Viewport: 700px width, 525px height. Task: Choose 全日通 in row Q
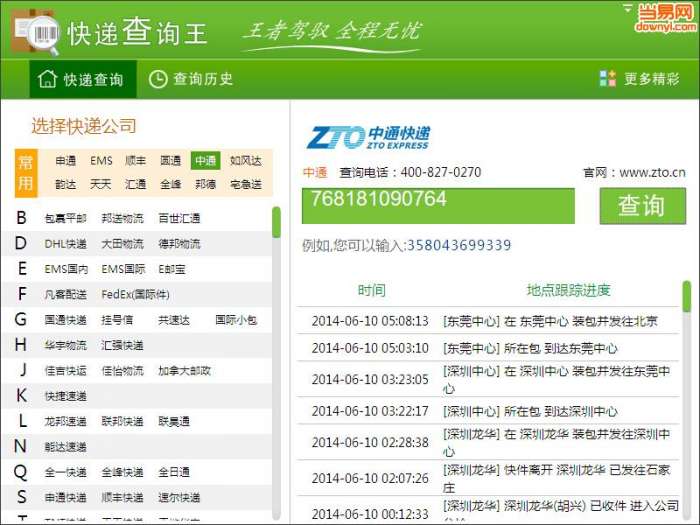(x=174, y=472)
